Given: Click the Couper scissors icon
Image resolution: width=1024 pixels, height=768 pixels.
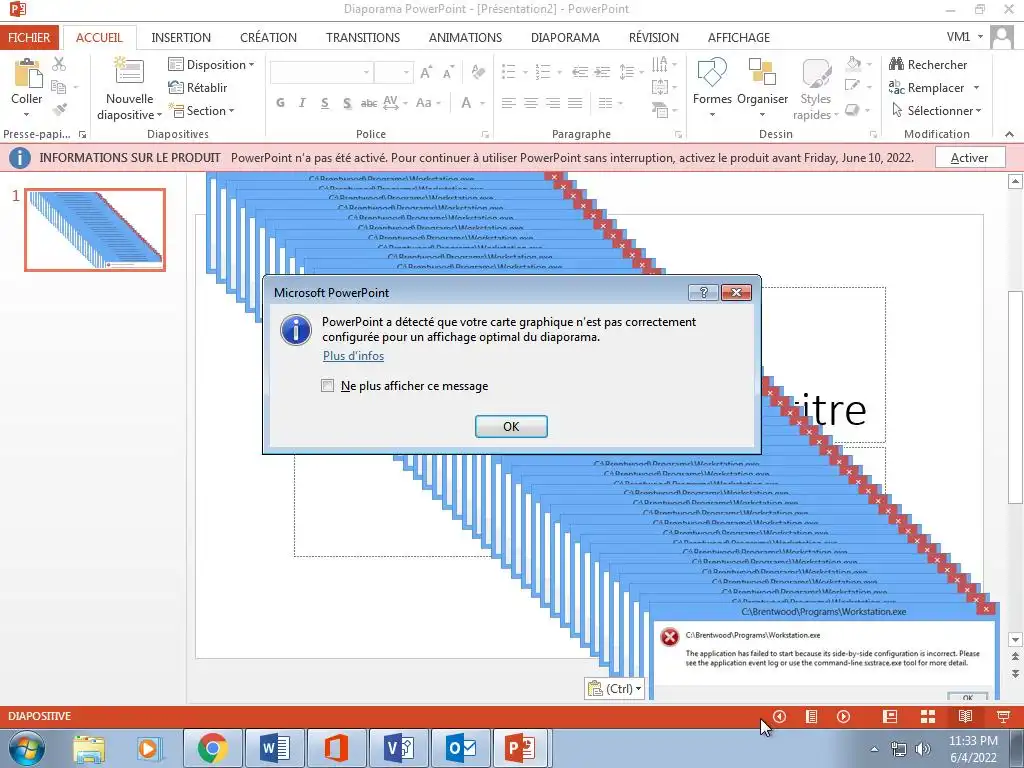Looking at the screenshot, I should (x=59, y=64).
